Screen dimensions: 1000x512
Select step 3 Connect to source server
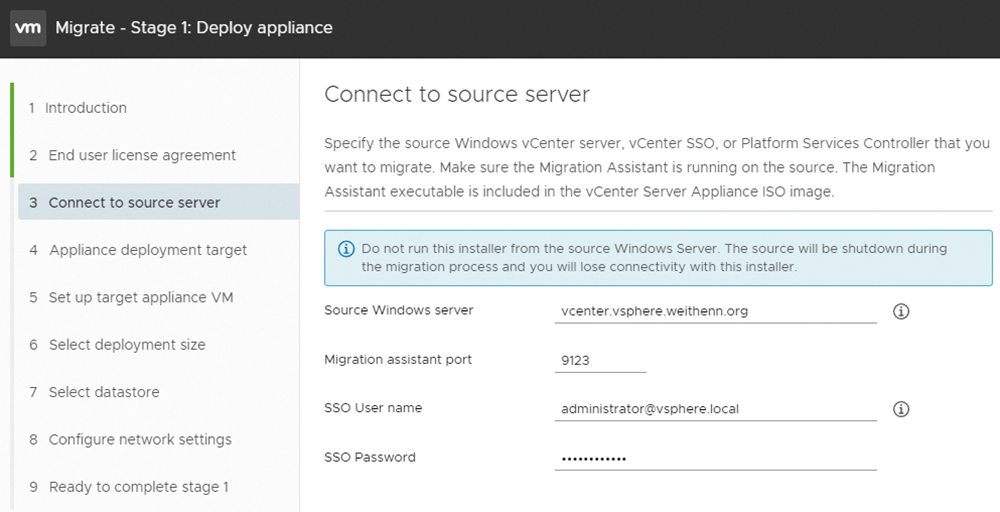tap(158, 202)
